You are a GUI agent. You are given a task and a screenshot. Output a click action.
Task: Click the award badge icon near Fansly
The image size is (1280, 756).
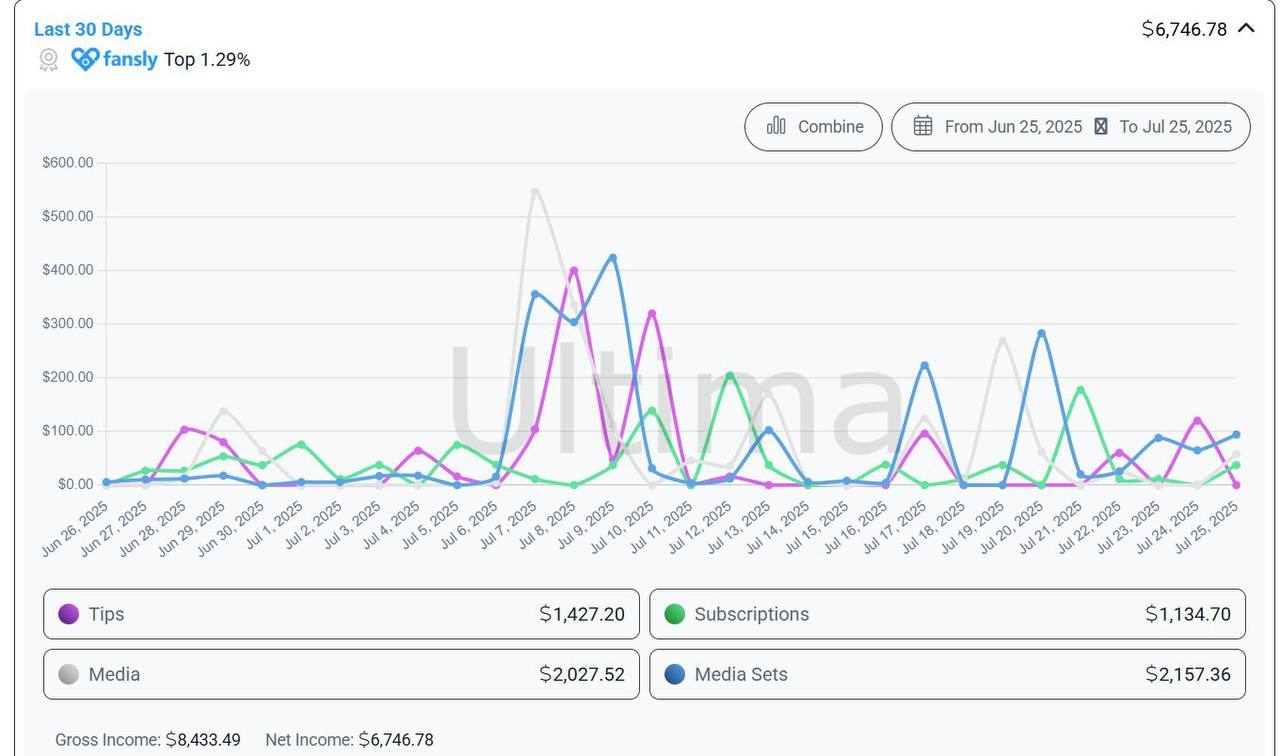[48, 60]
